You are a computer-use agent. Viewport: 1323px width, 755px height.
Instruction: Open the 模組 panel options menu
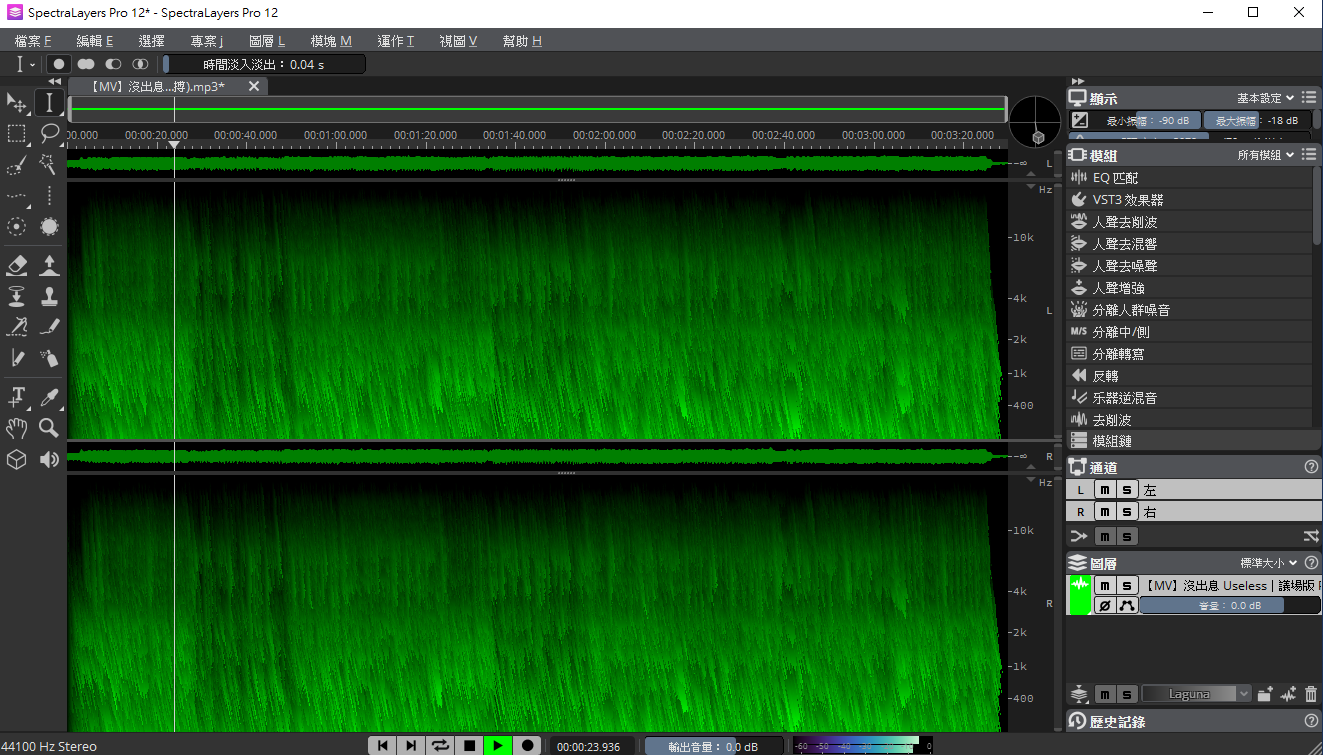tap(1309, 155)
